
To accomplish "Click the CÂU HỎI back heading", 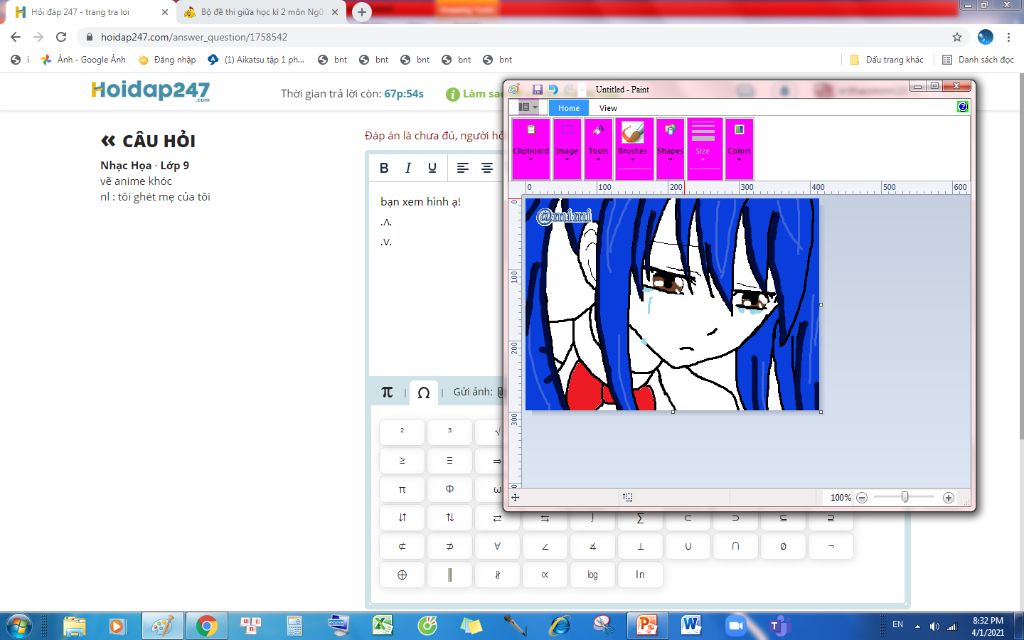I will [148, 140].
